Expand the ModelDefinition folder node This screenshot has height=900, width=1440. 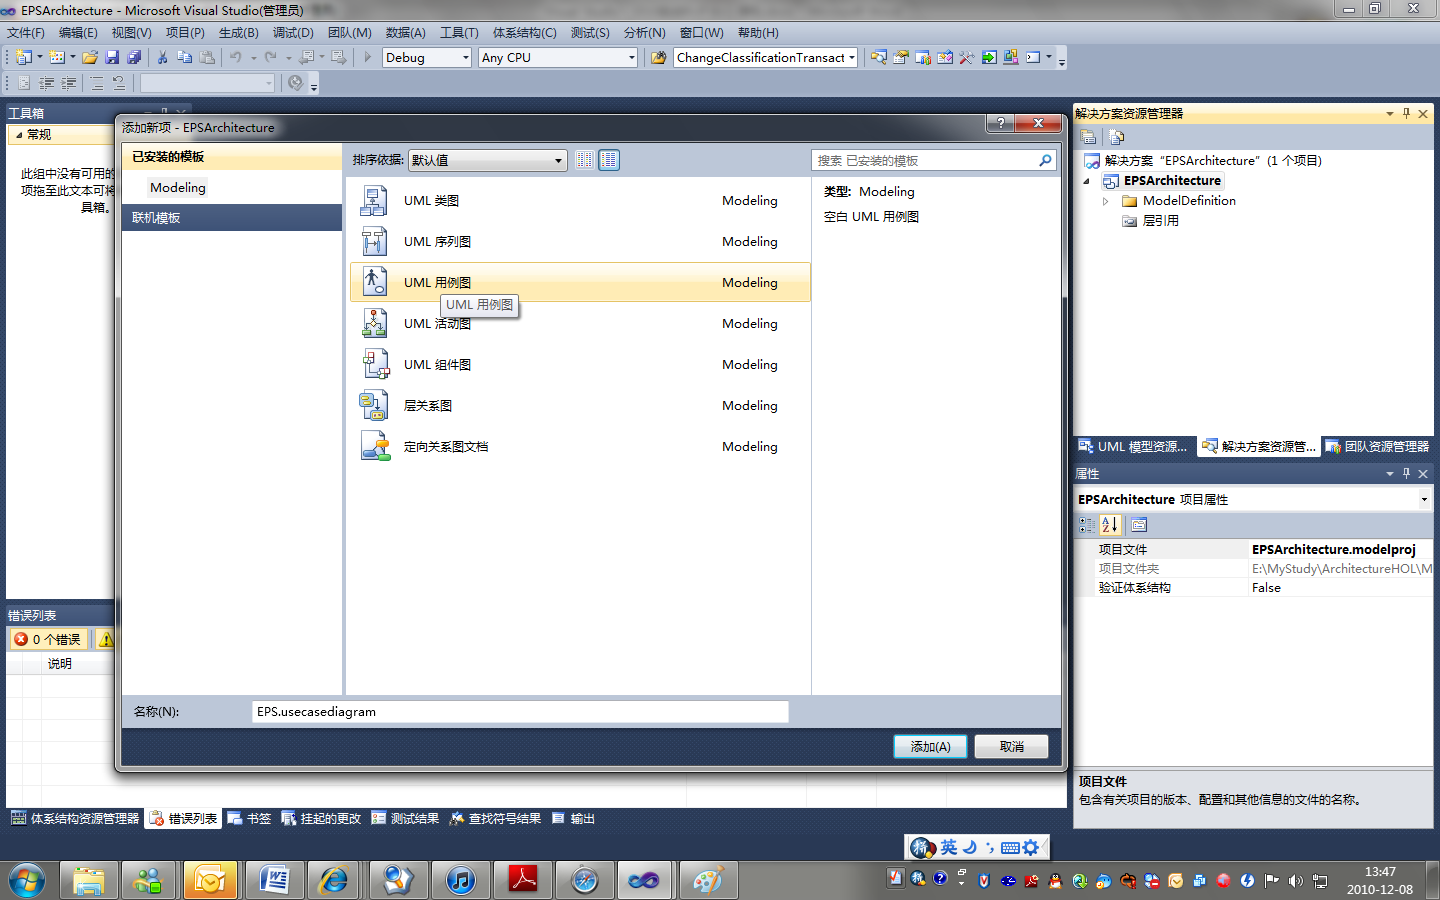point(1105,201)
